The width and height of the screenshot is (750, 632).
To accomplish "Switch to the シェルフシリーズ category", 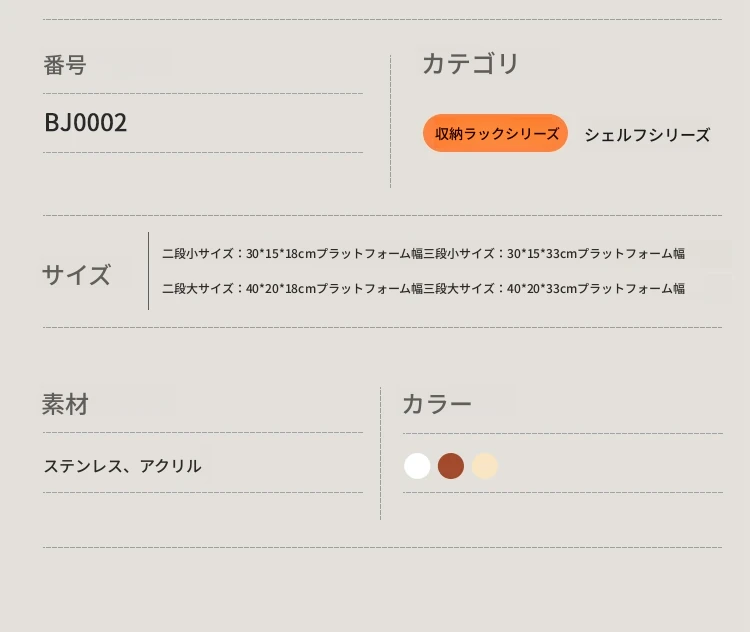I will pyautogui.click(x=647, y=135).
